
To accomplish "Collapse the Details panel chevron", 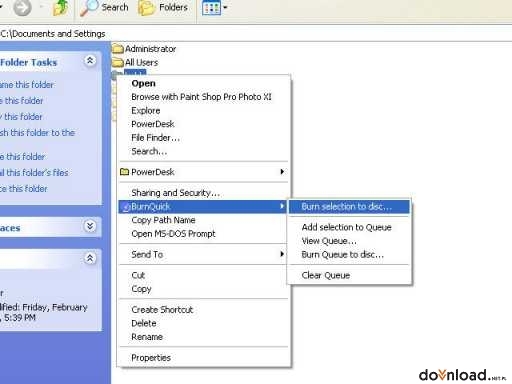I will [x=90, y=258].
